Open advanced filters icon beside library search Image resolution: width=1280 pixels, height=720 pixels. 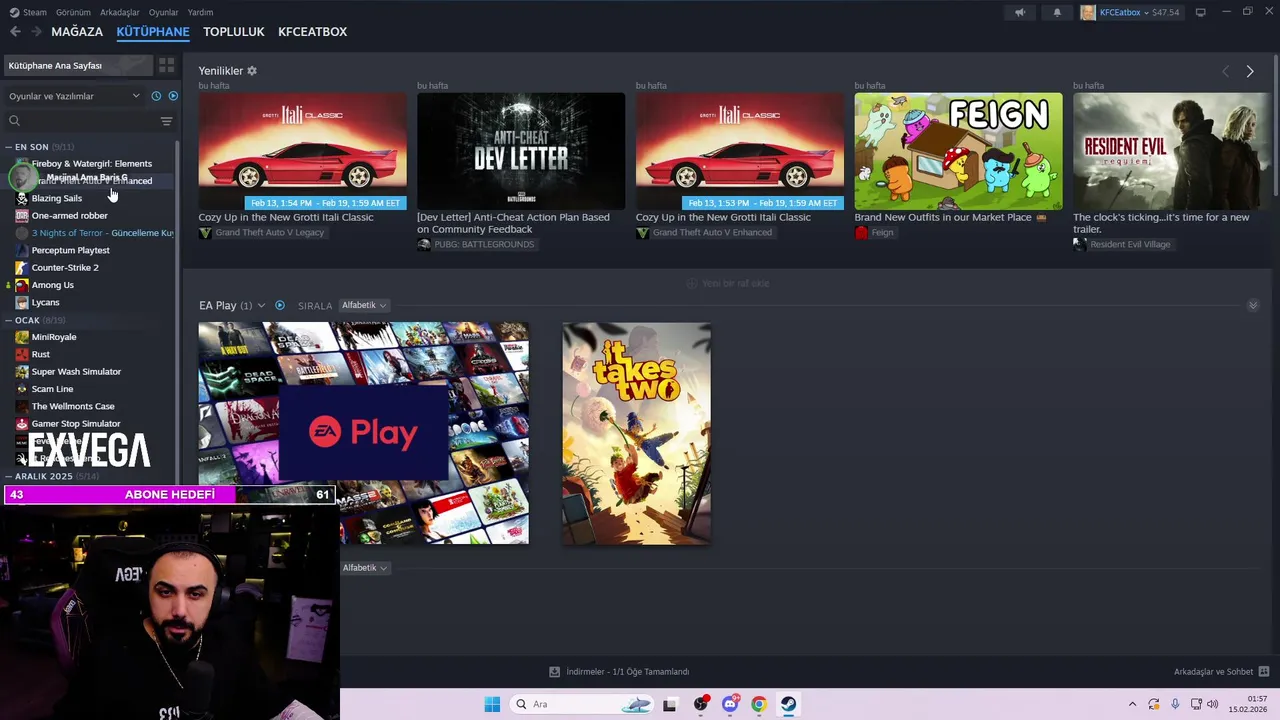[166, 121]
